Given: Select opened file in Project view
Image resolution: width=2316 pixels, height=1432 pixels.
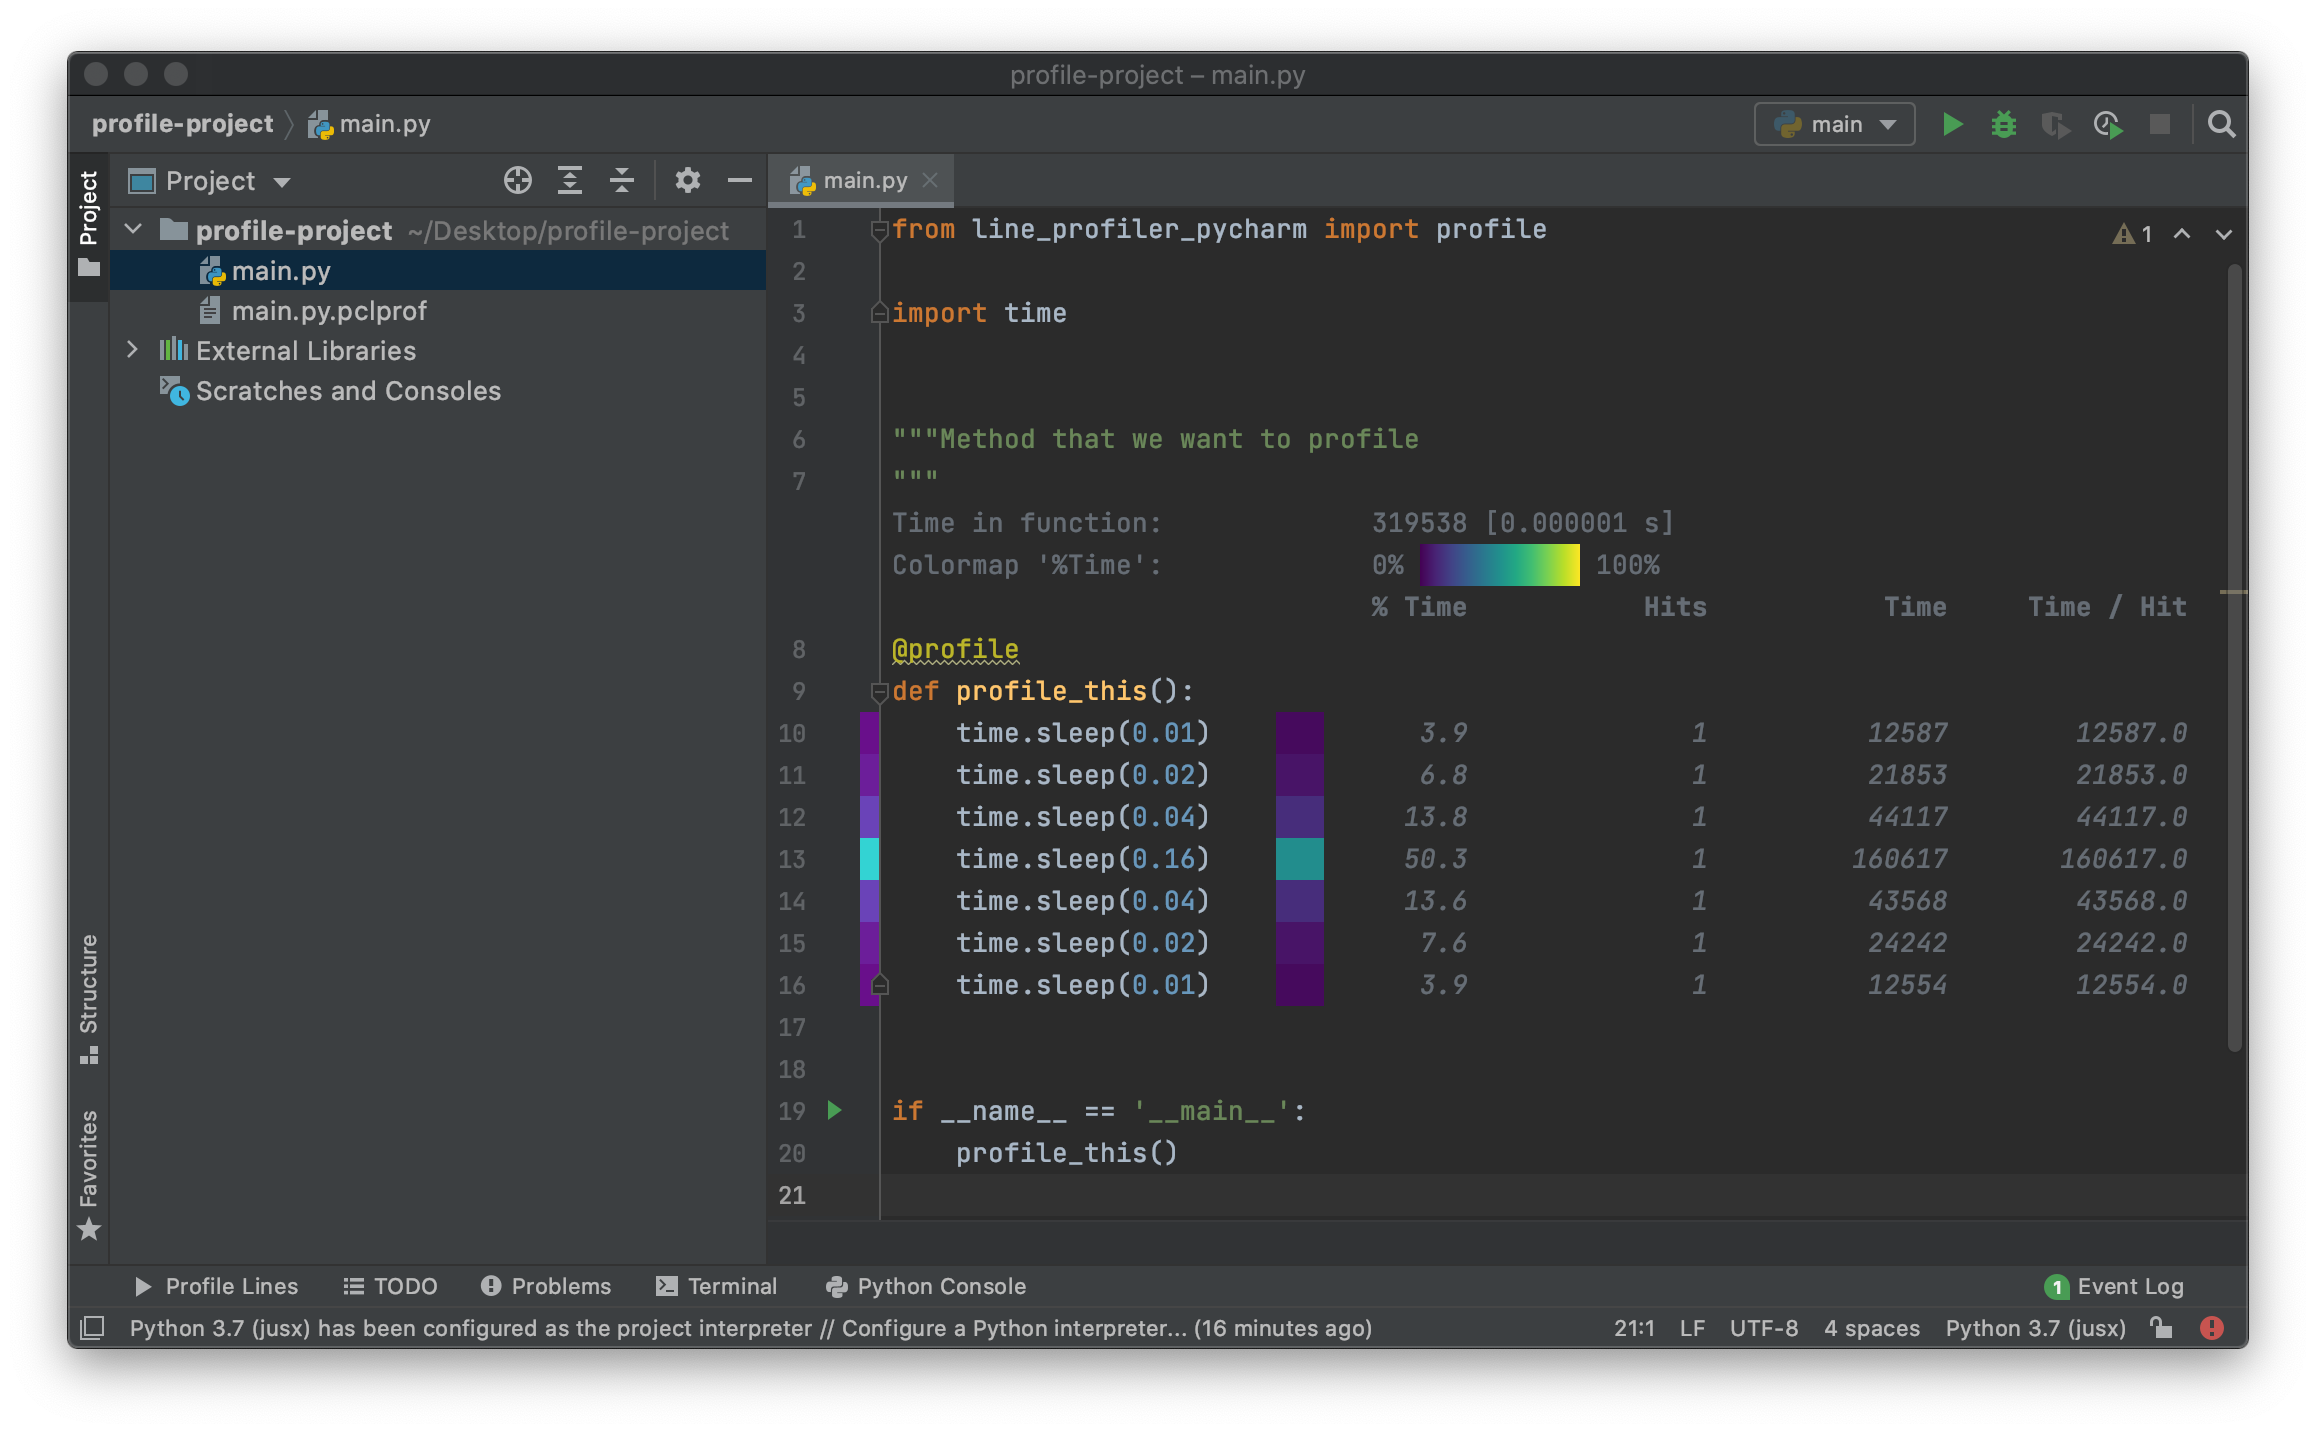Looking at the screenshot, I should tap(517, 180).
